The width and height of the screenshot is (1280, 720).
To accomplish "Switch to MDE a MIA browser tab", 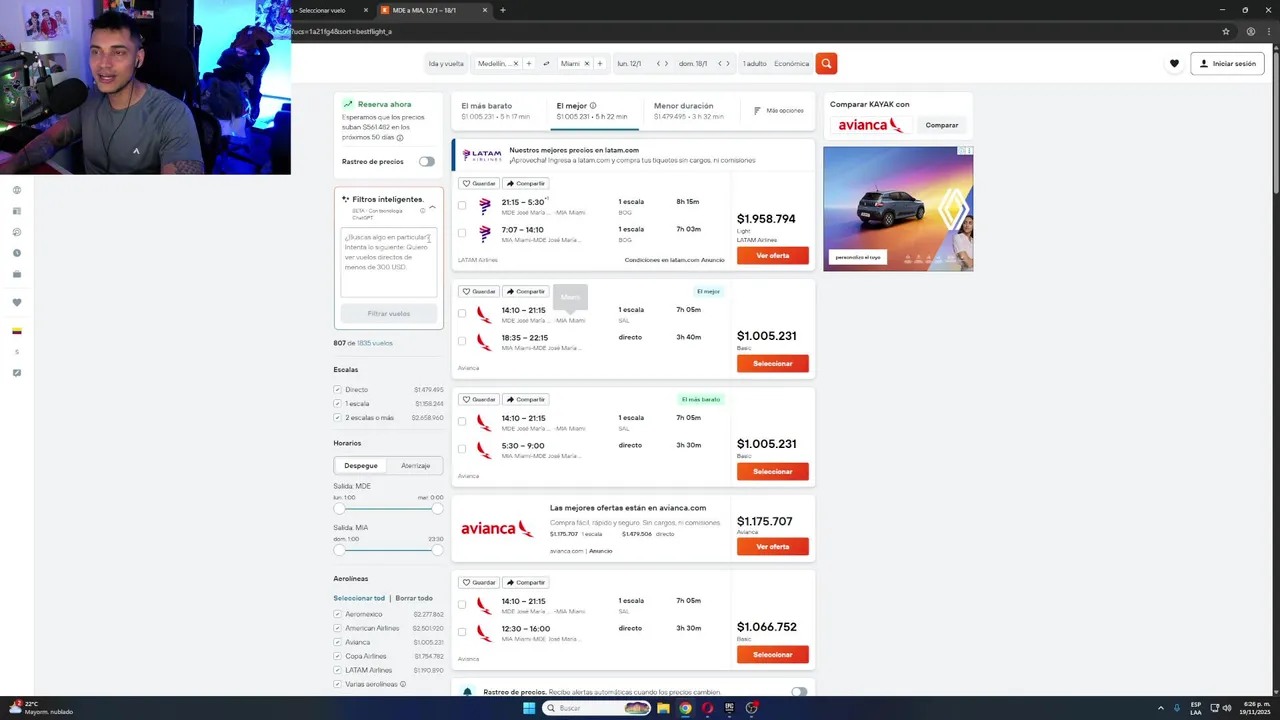I will tap(435, 10).
